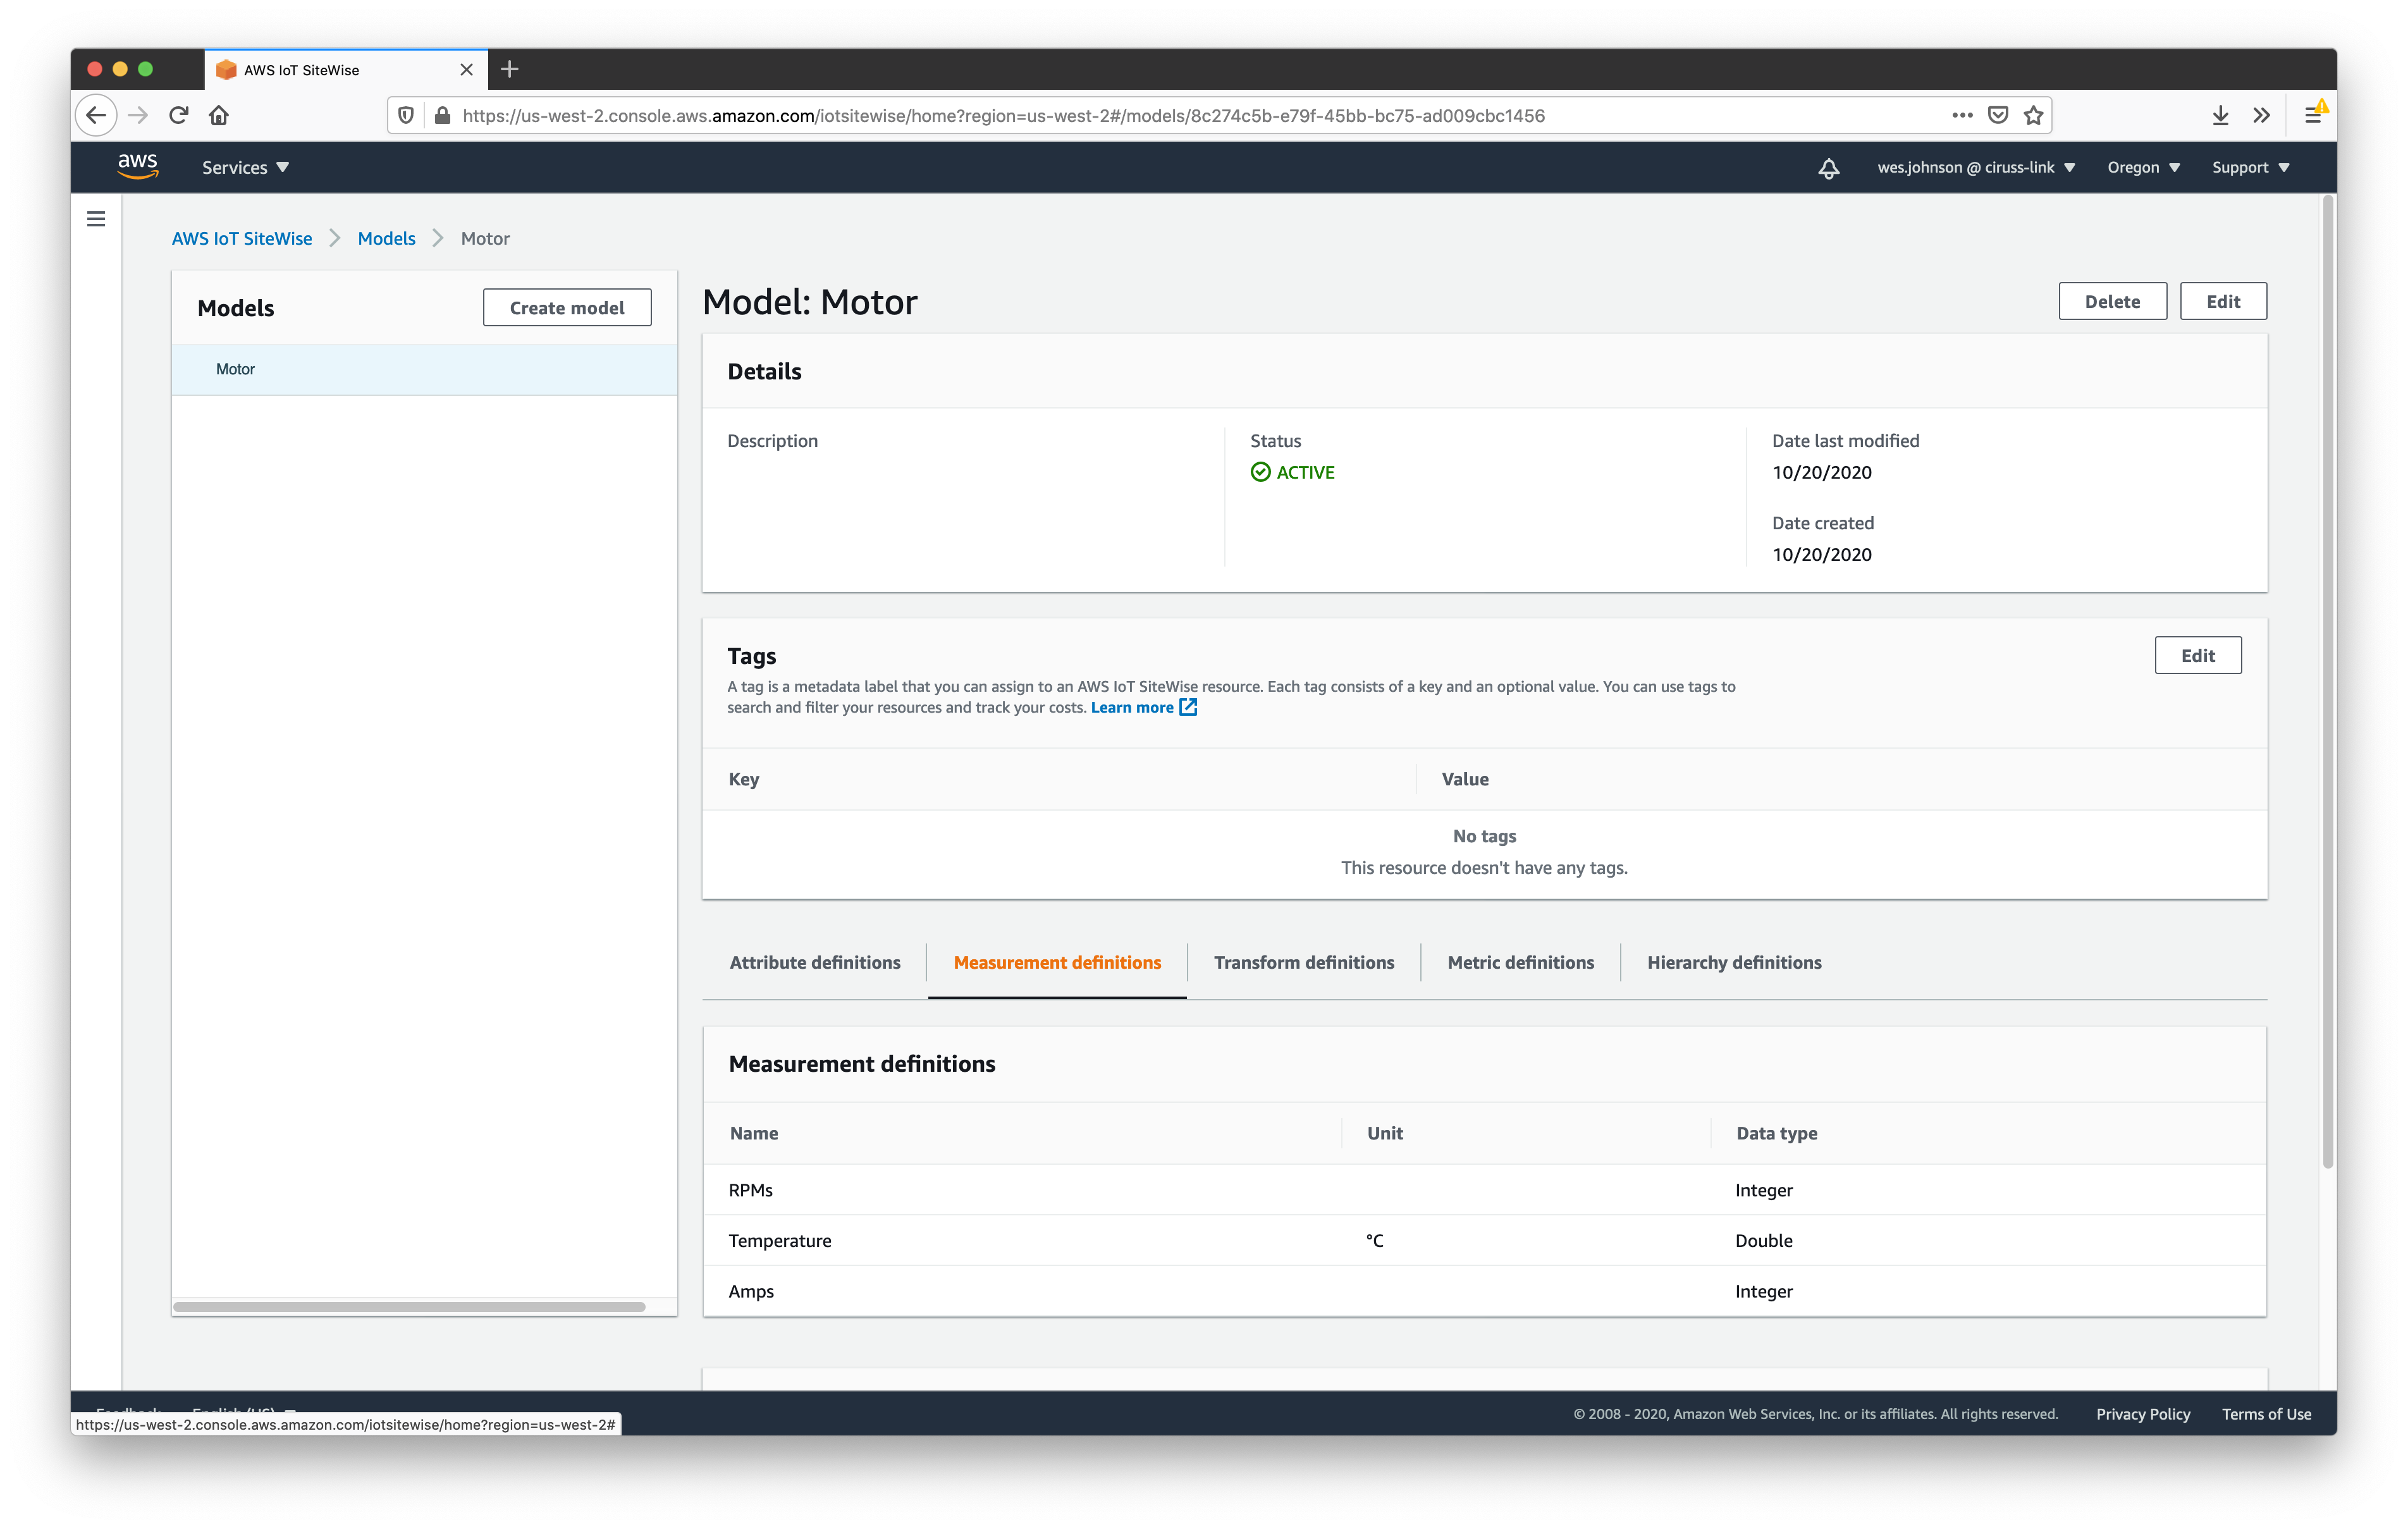Click the Motor breadcrumb text
Viewport: 2408px width, 1529px height.
[485, 238]
